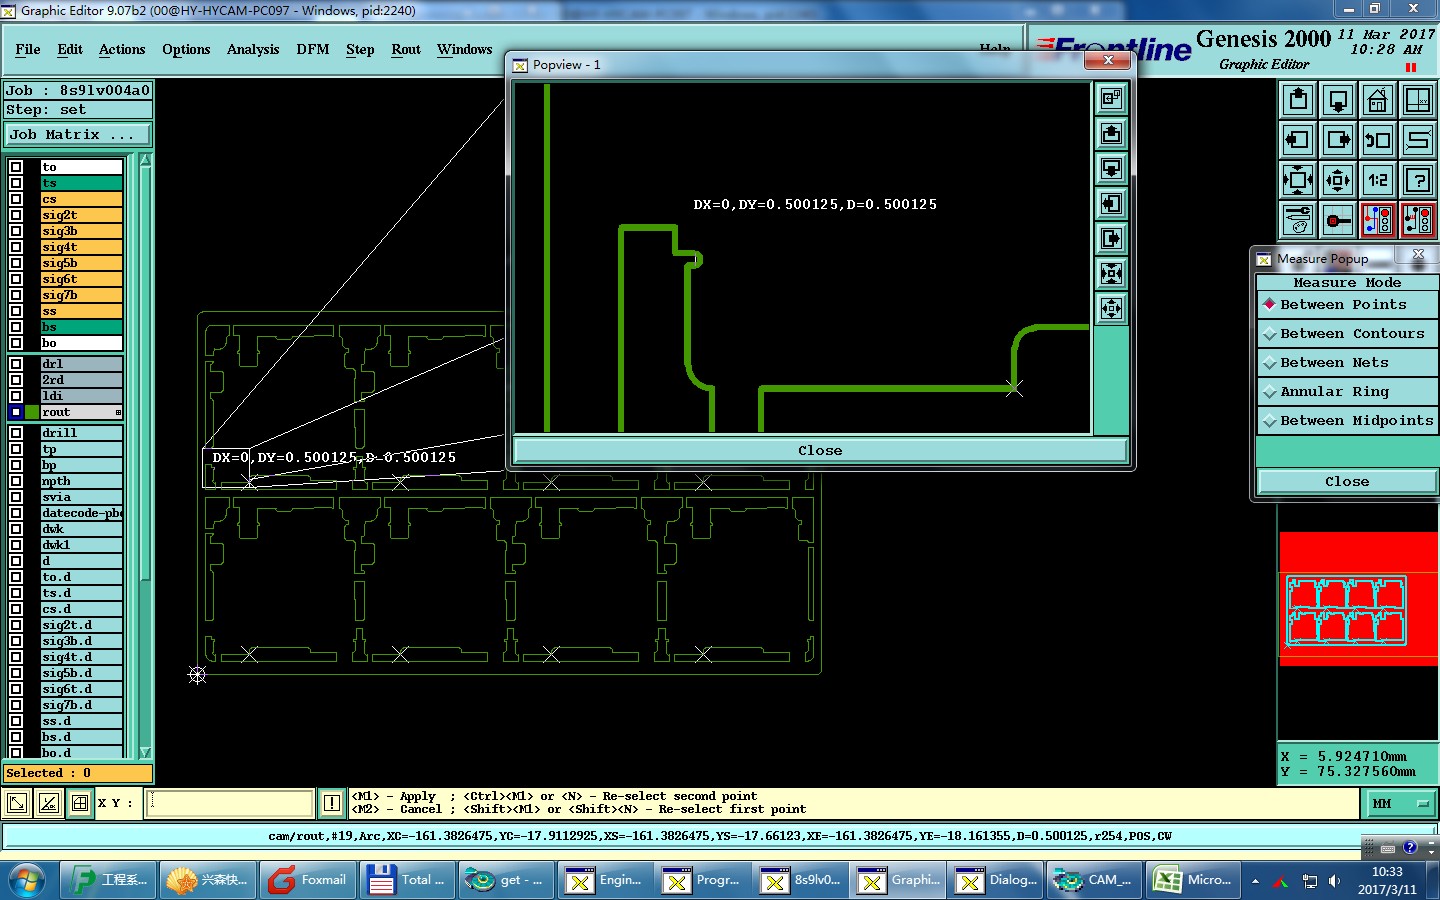Open the Edit menu
Image resolution: width=1440 pixels, height=900 pixels.
tap(70, 50)
